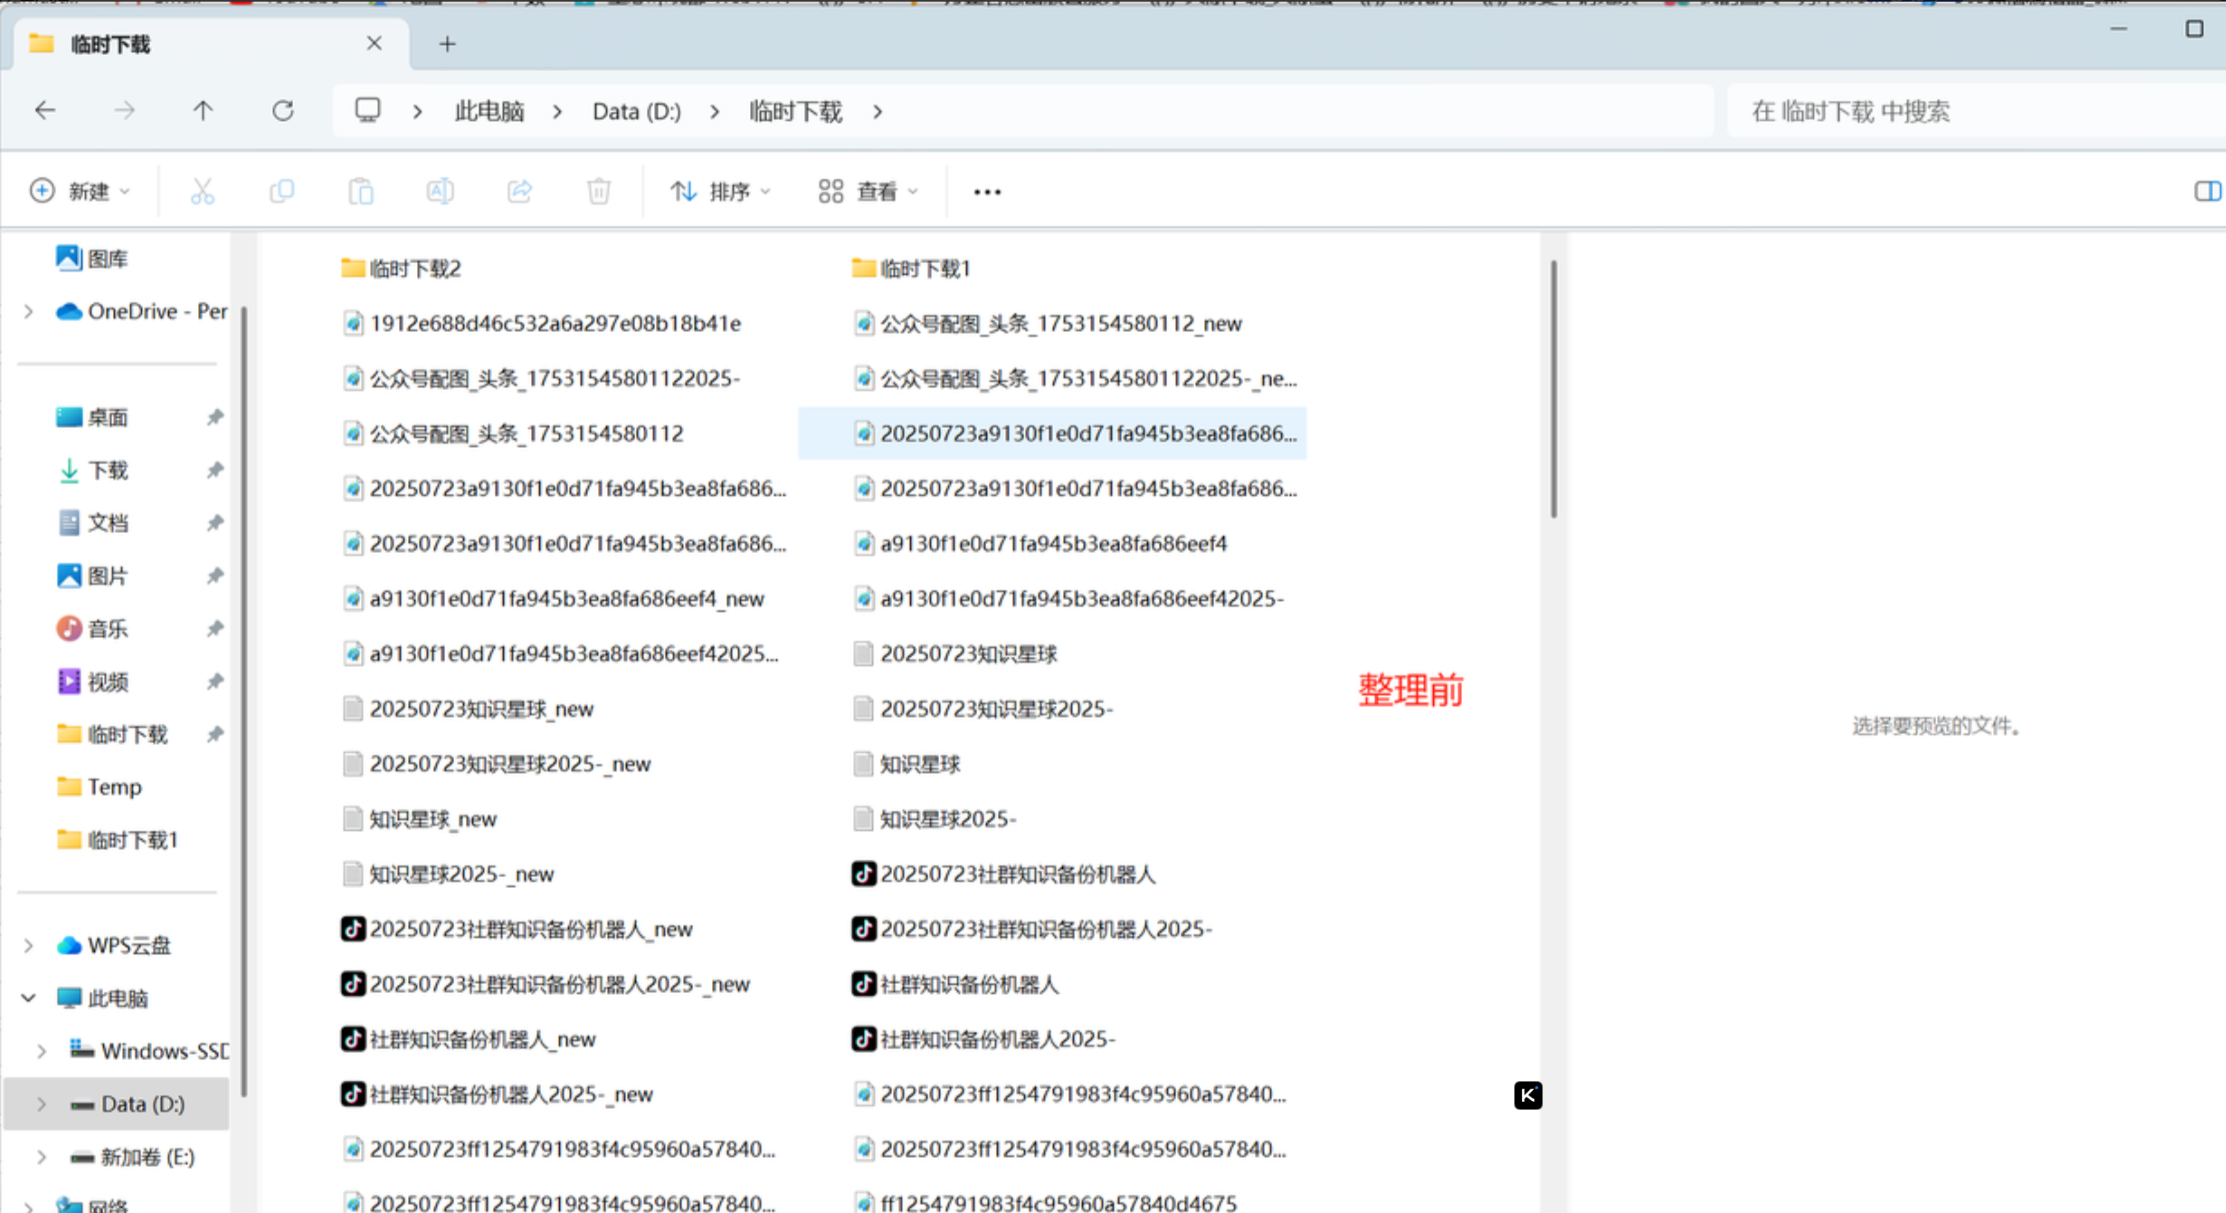This screenshot has width=2226, height=1213.
Task: Delete the selected file with the trash icon
Action: [x=598, y=190]
